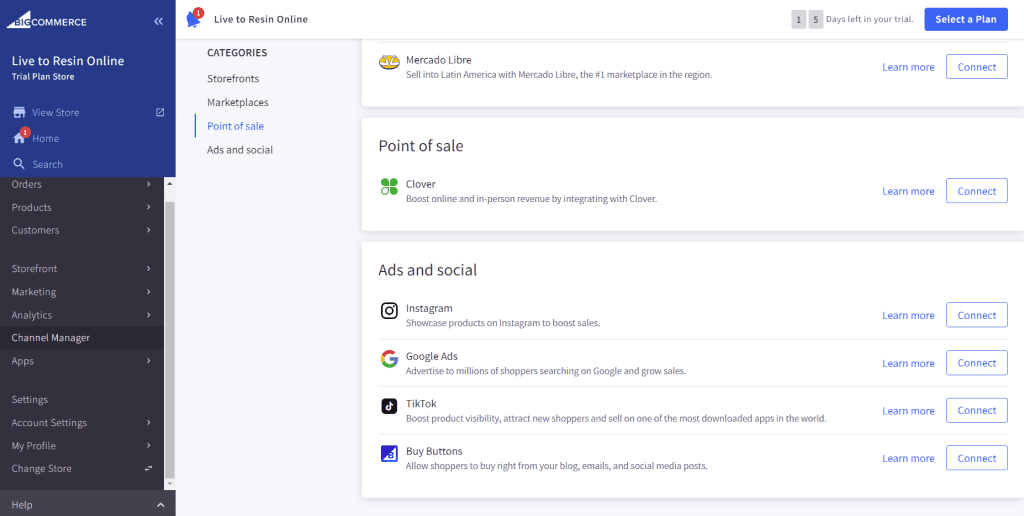Connect the Buy Buttons channel

[977, 458]
